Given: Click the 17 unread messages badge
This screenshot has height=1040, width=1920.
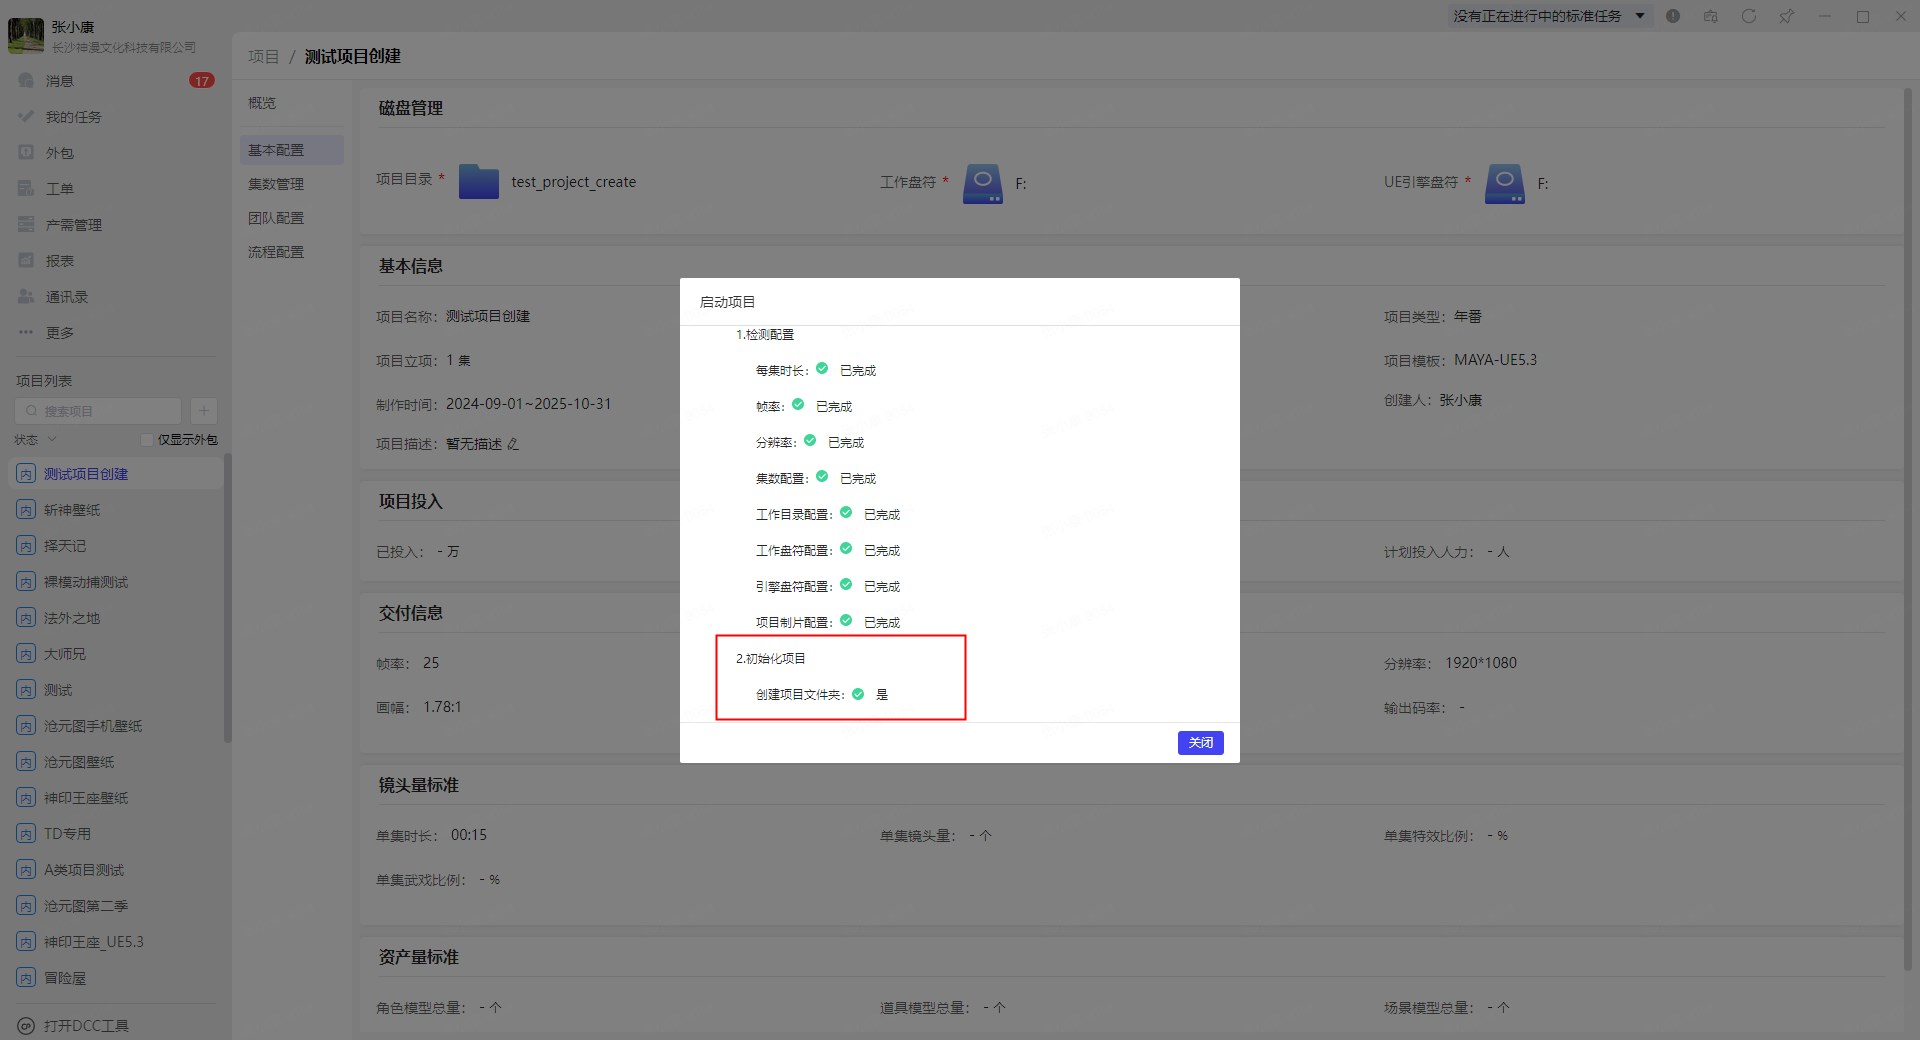Looking at the screenshot, I should [x=202, y=81].
